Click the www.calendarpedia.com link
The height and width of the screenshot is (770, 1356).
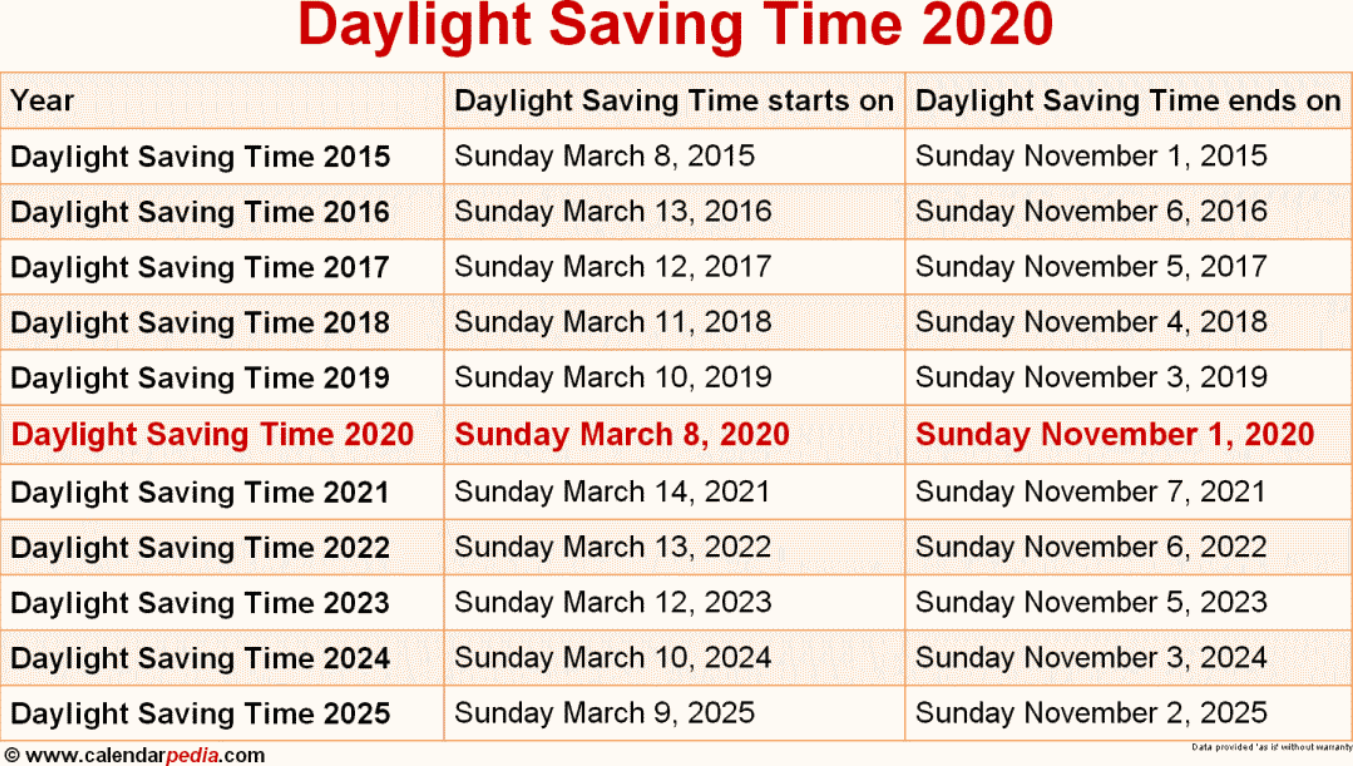click(x=143, y=756)
